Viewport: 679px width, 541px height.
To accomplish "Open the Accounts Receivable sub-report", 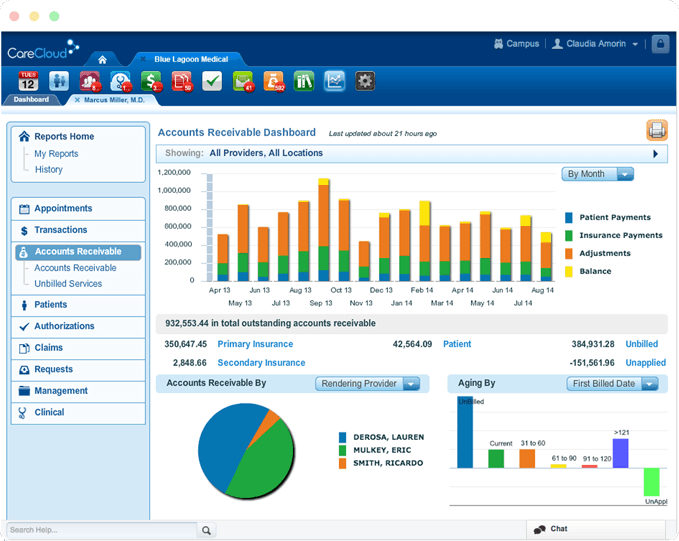I will point(75,268).
